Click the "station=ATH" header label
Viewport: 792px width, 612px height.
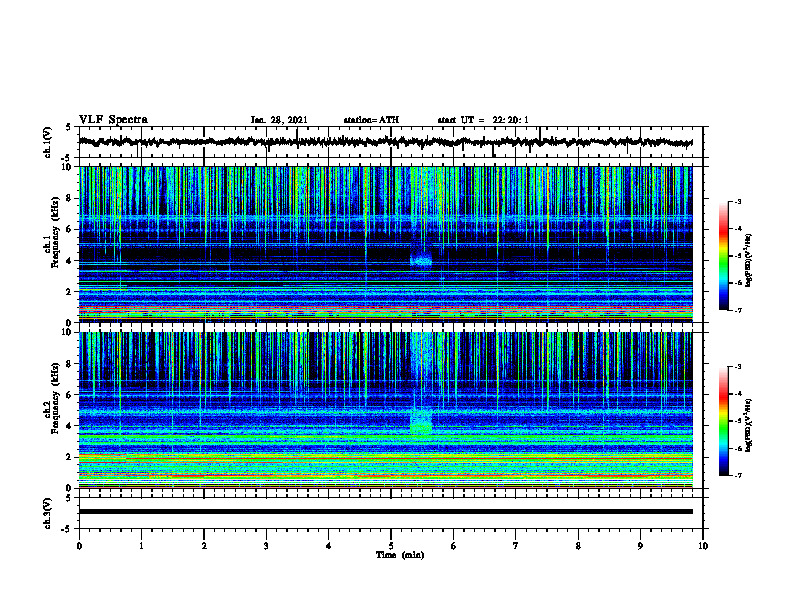coord(371,120)
